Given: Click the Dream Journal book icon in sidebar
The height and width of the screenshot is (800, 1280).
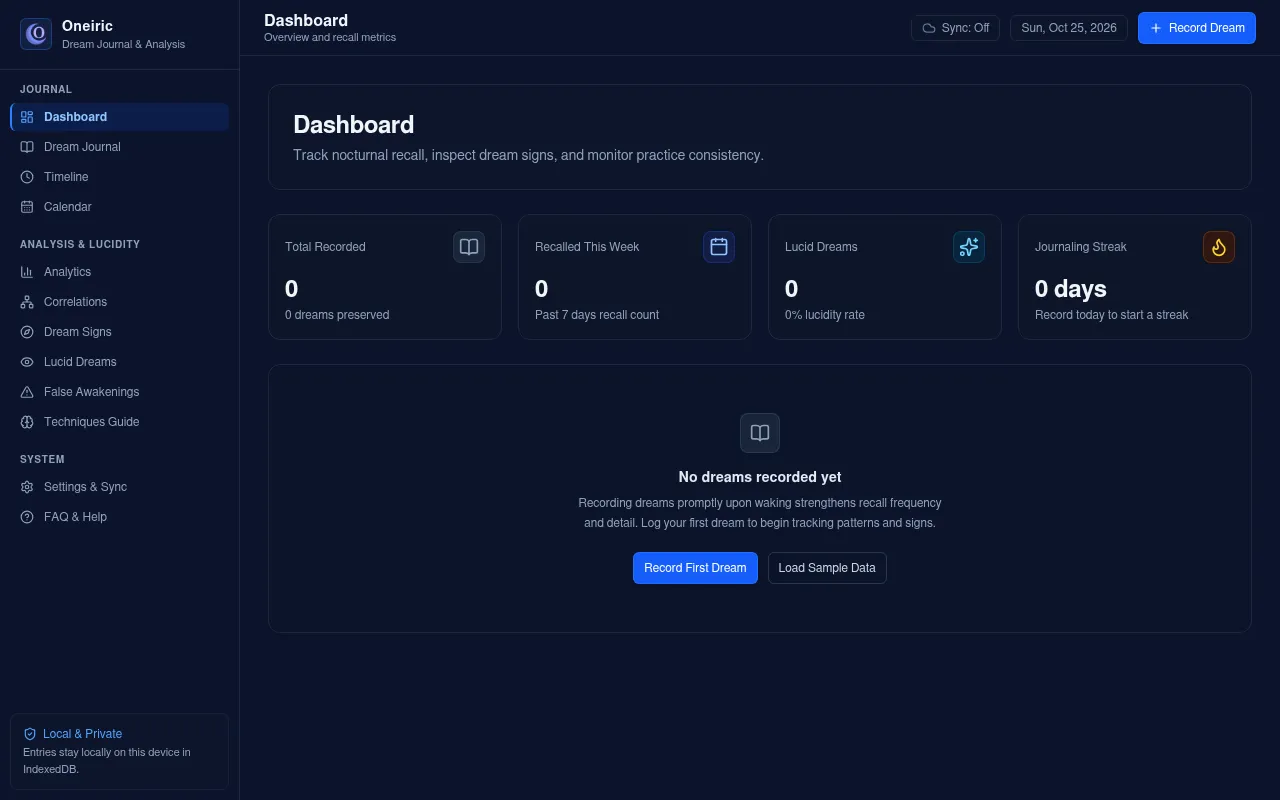Looking at the screenshot, I should tap(27, 147).
